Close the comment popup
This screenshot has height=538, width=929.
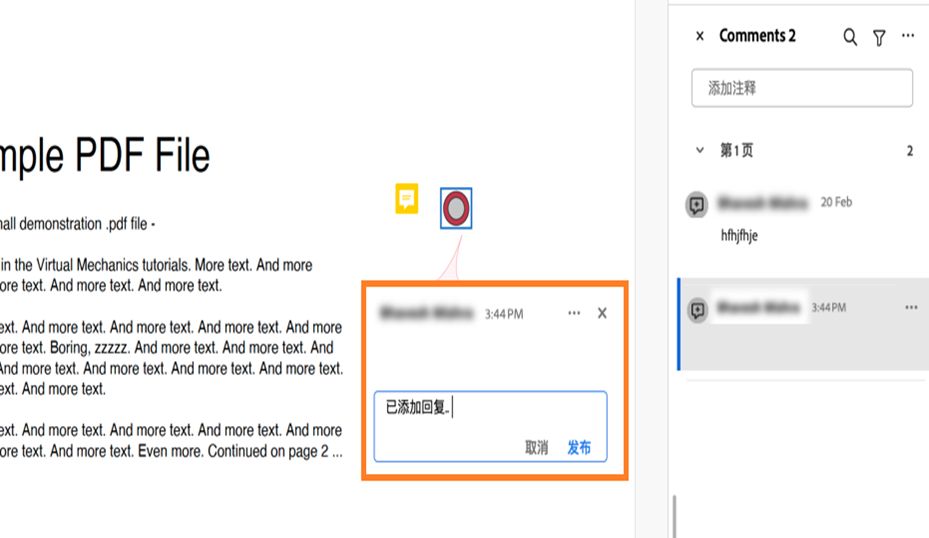[x=602, y=313]
